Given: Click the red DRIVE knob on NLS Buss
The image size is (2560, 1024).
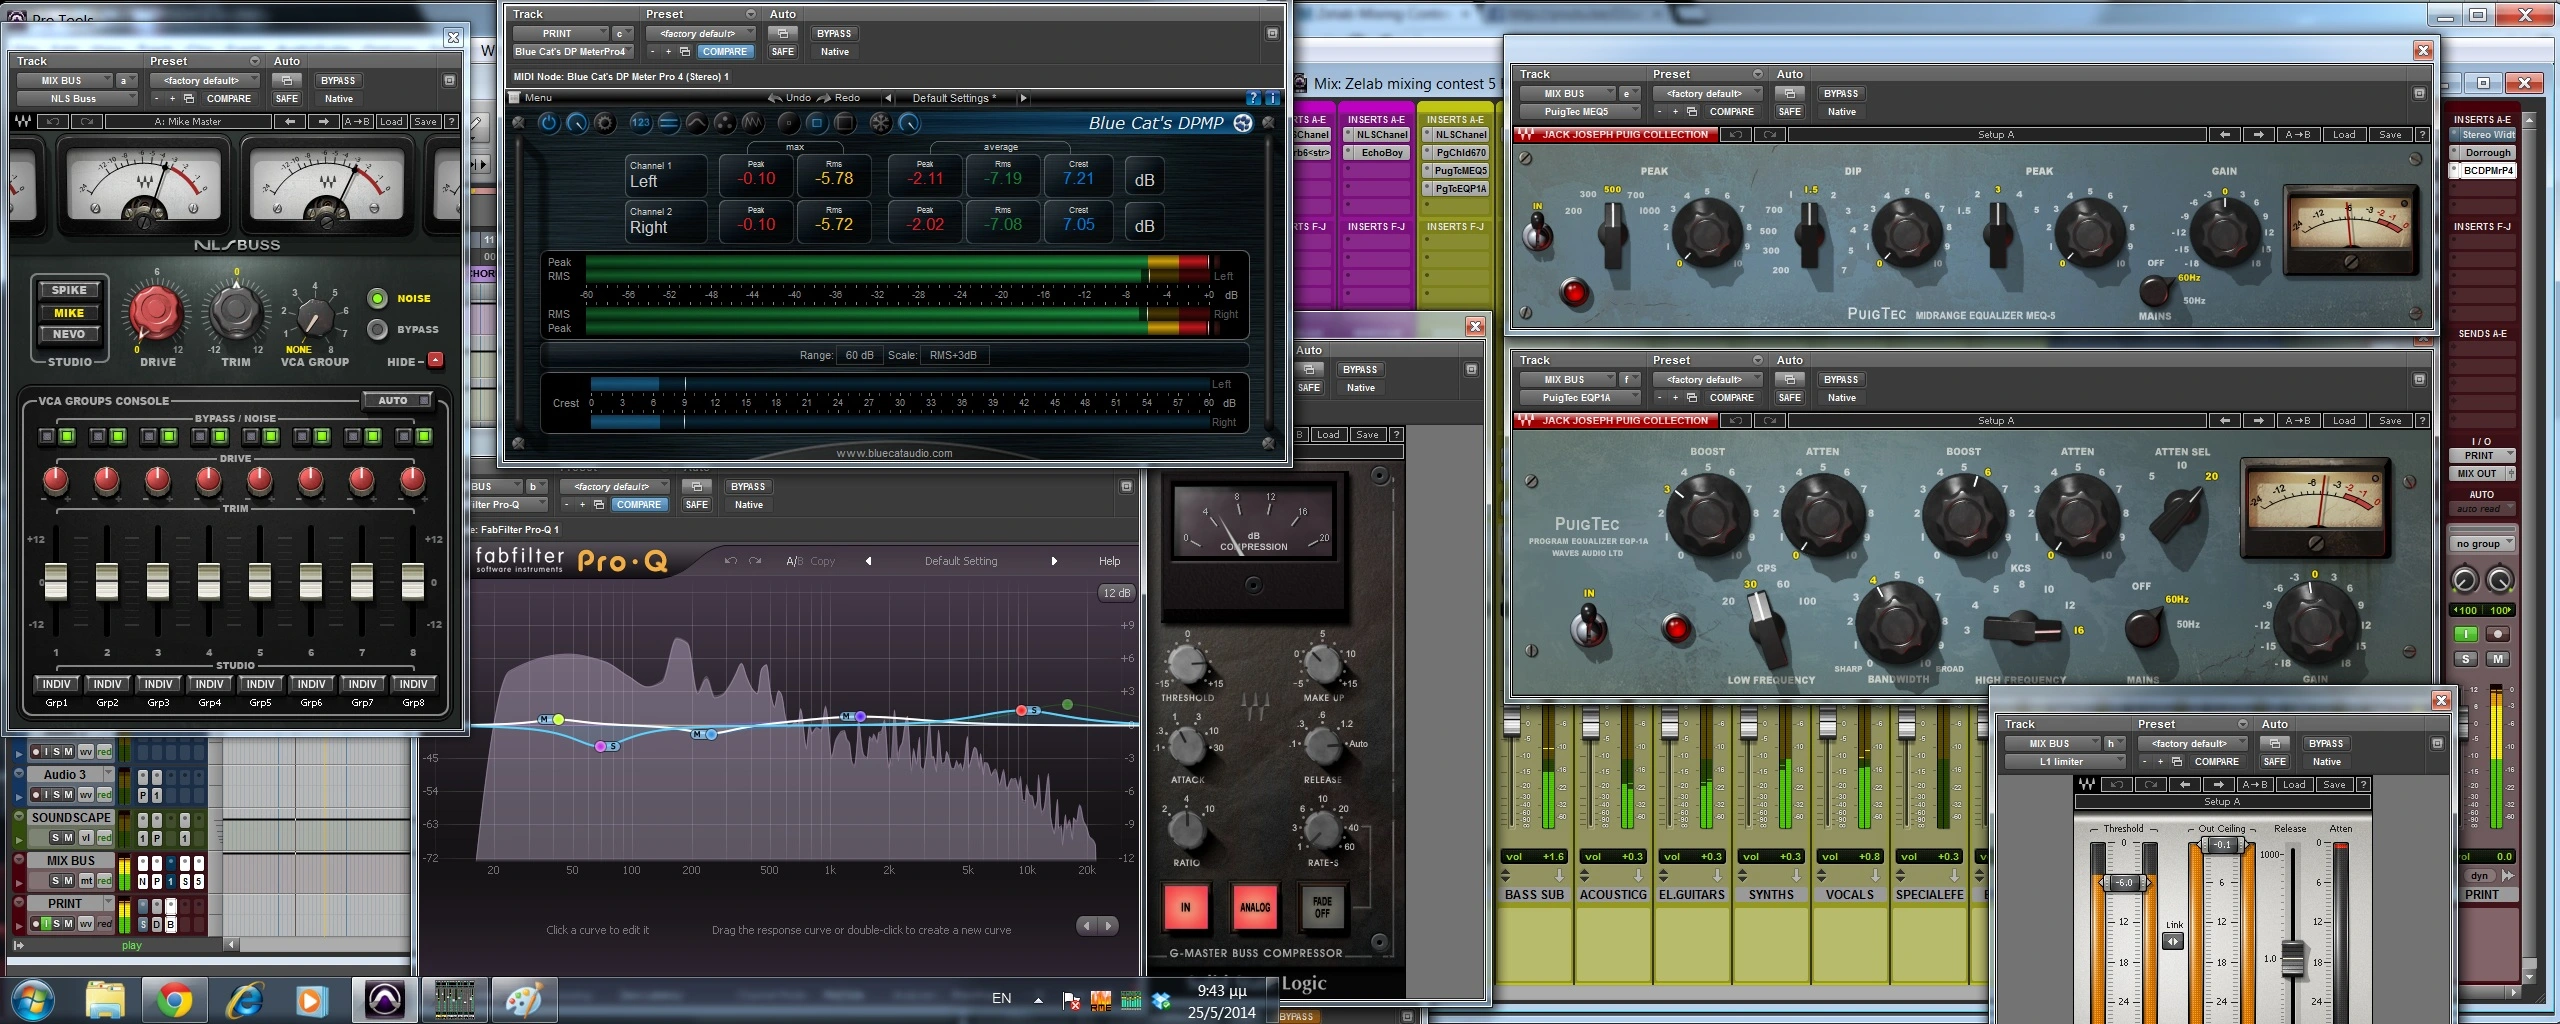Looking at the screenshot, I should click(x=157, y=311).
